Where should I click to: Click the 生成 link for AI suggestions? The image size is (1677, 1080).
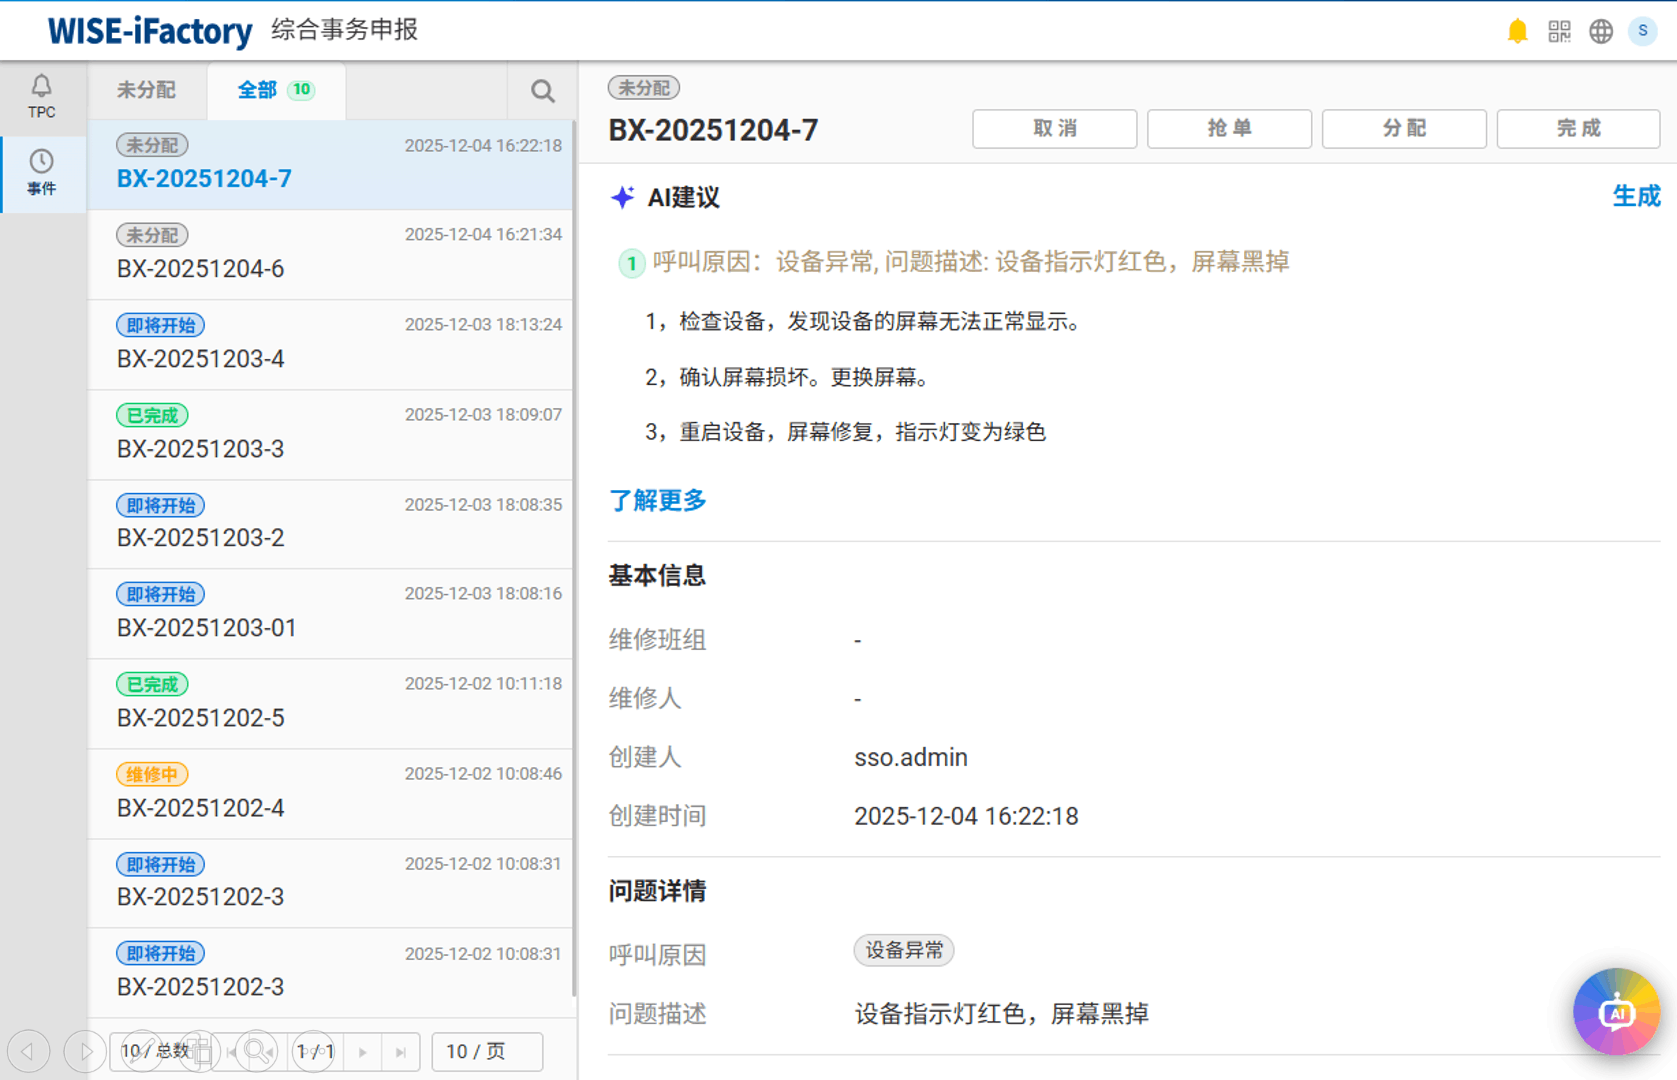click(1636, 197)
